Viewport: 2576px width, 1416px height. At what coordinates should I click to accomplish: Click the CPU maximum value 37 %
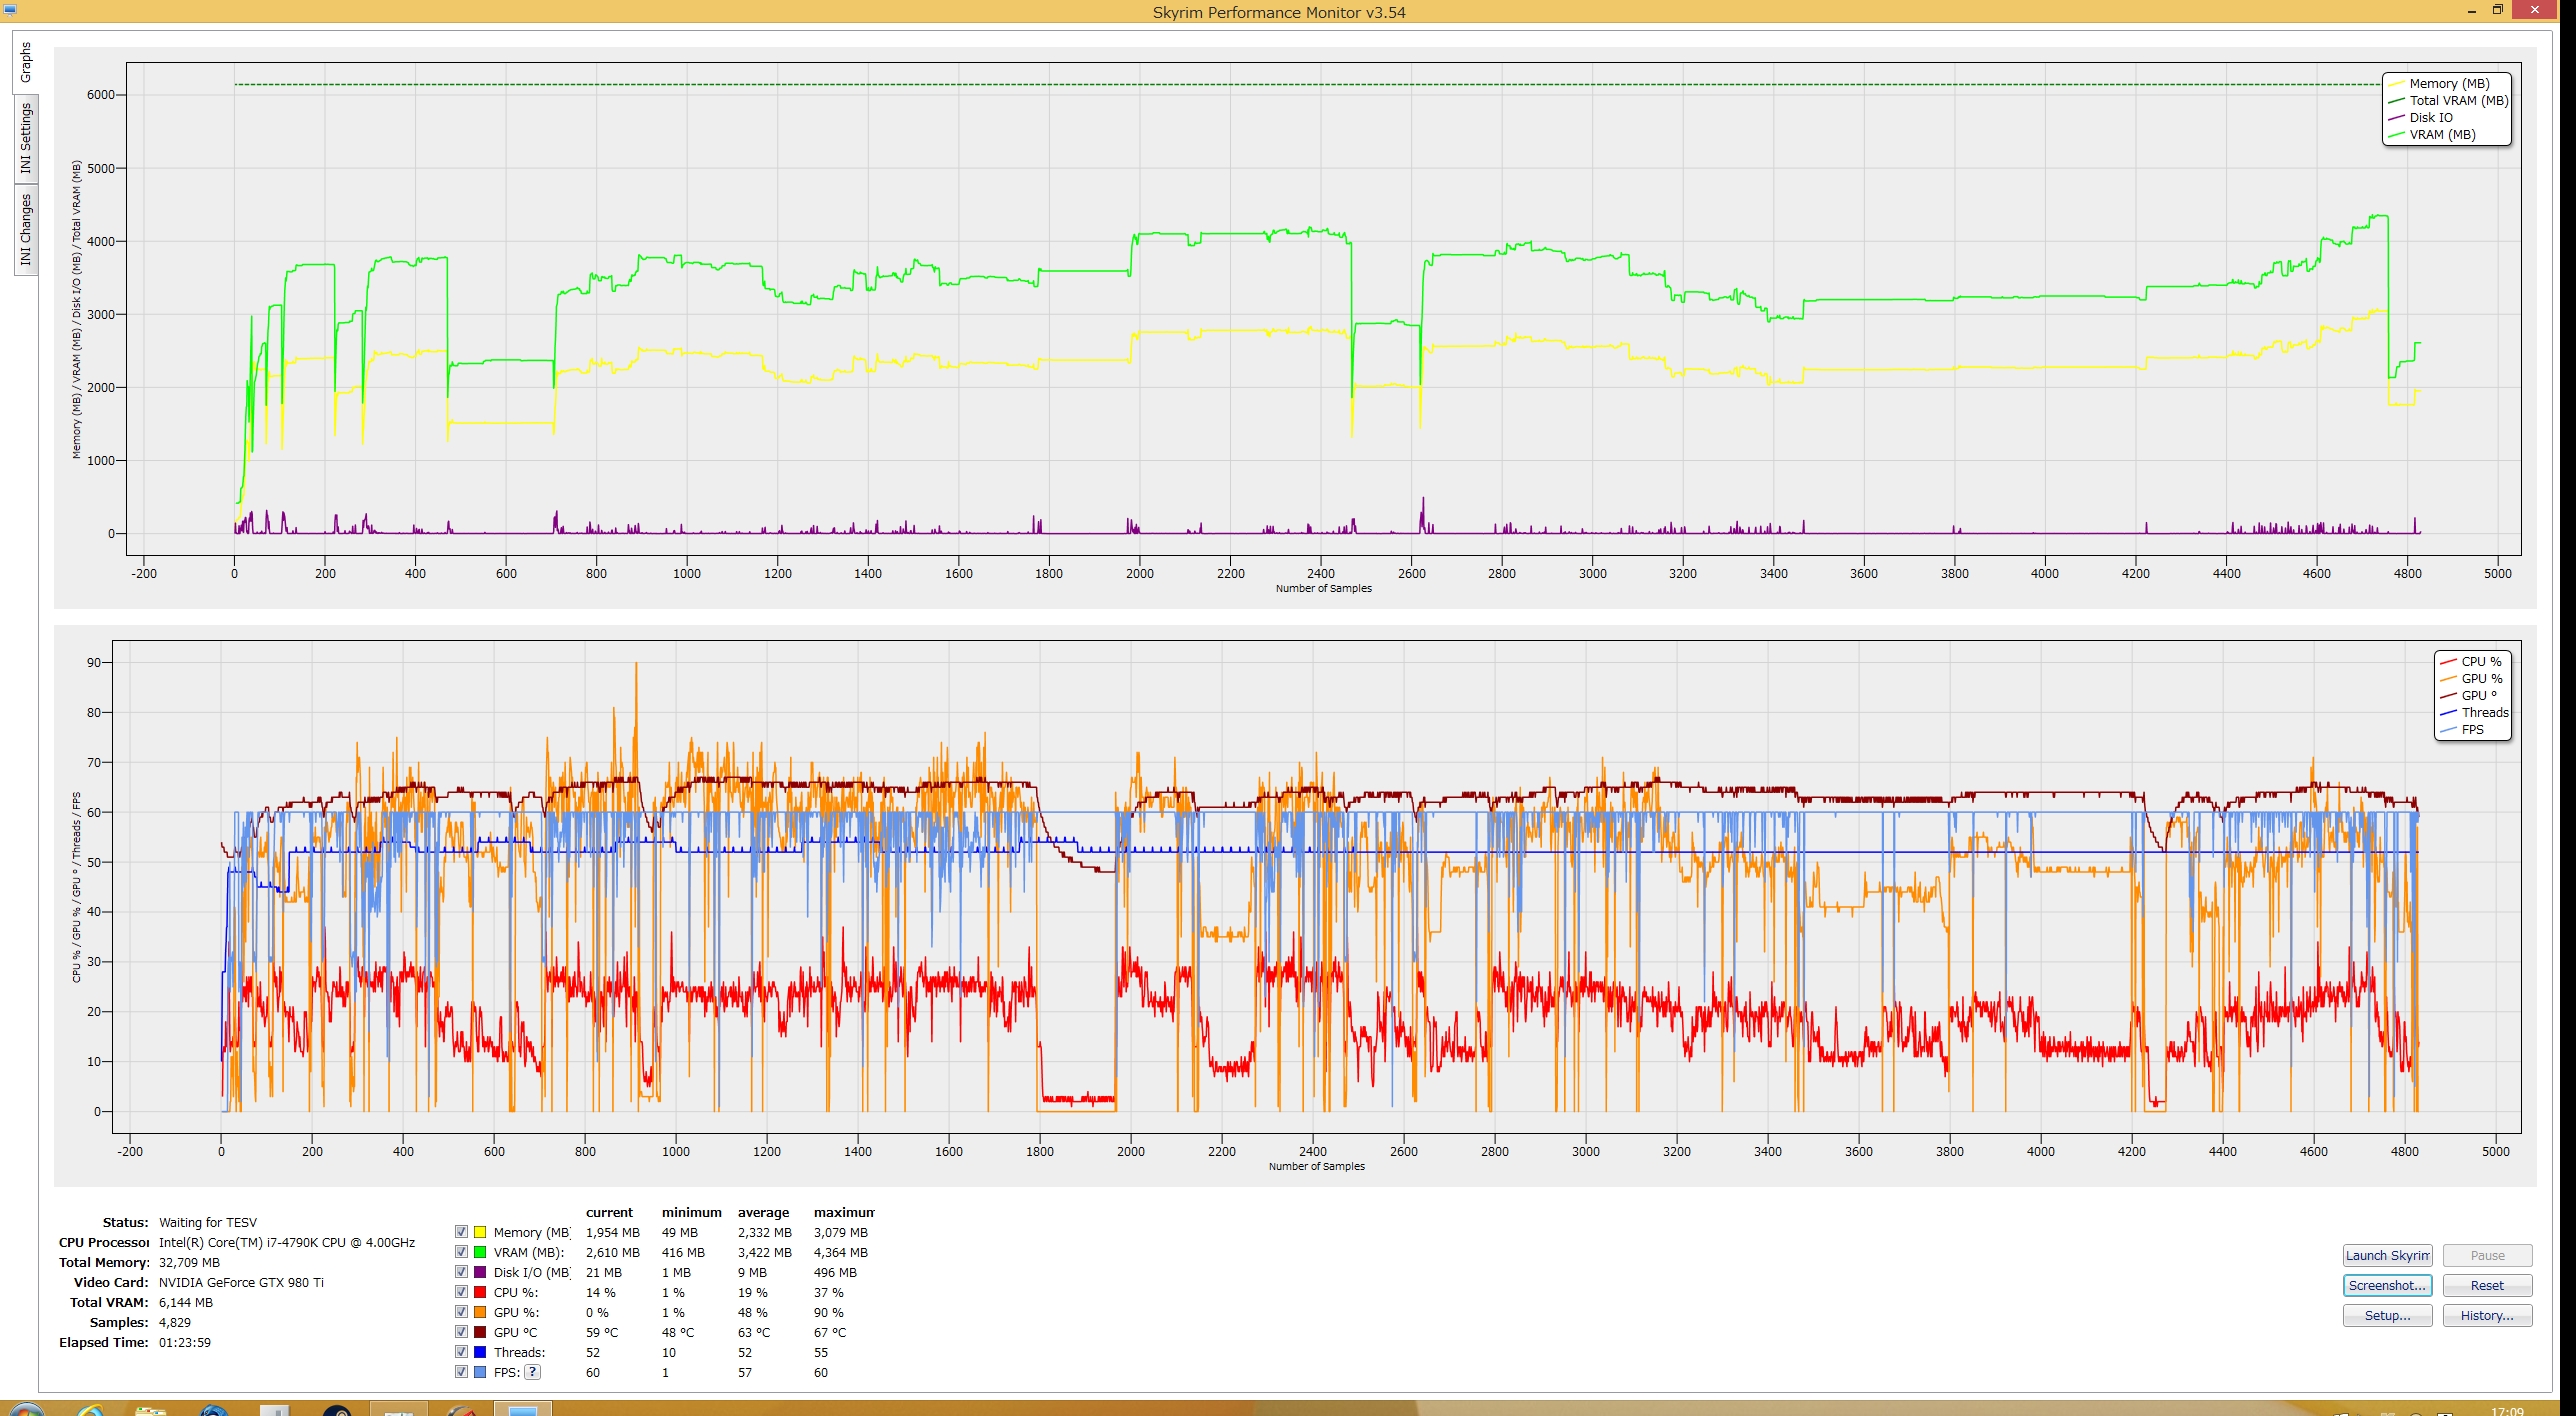pyautogui.click(x=828, y=1292)
